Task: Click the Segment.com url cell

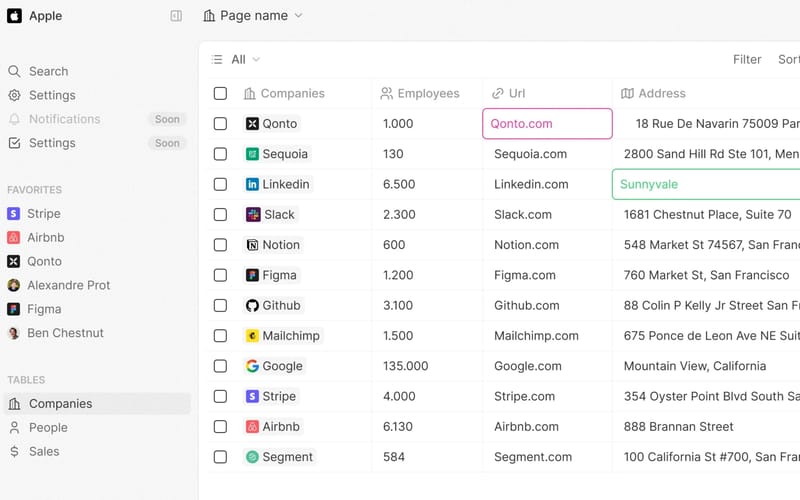Action: click(x=547, y=457)
